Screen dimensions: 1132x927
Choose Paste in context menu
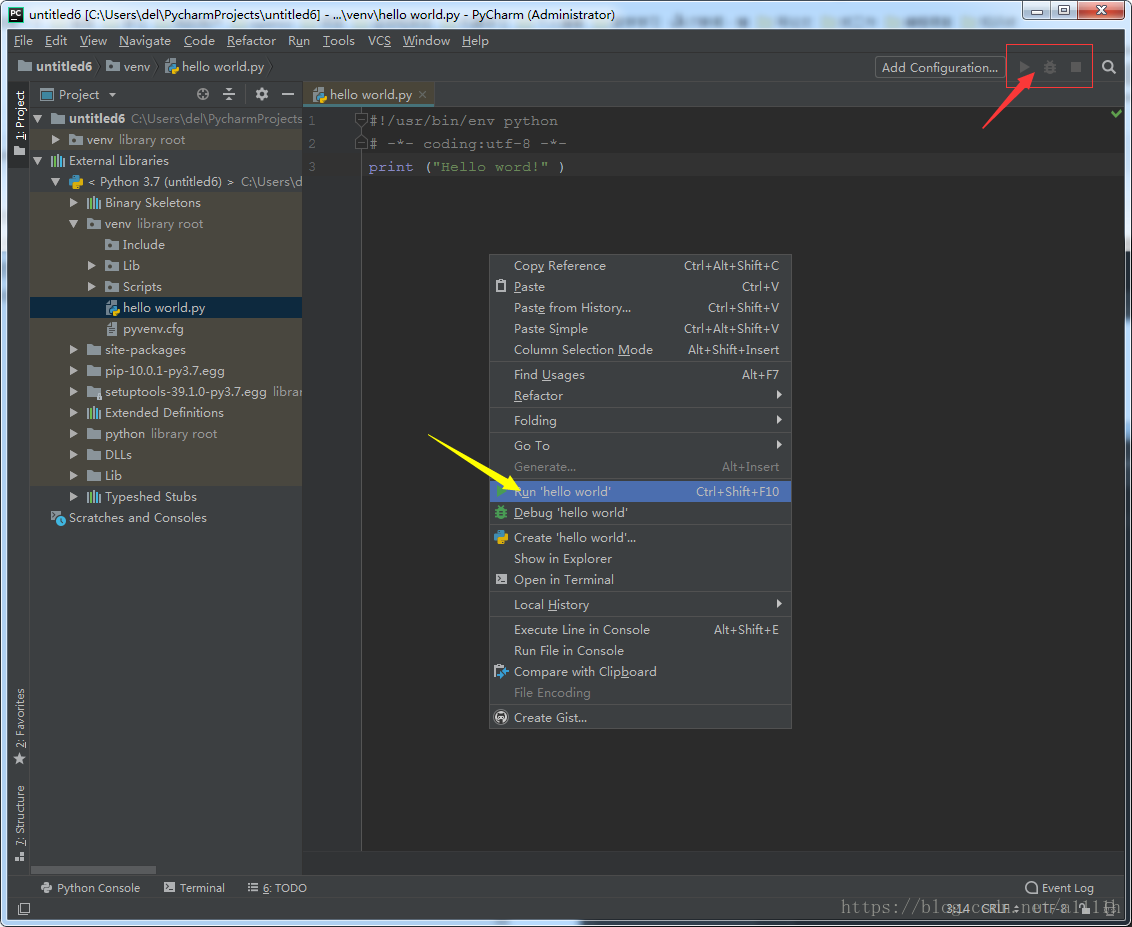[640, 287]
